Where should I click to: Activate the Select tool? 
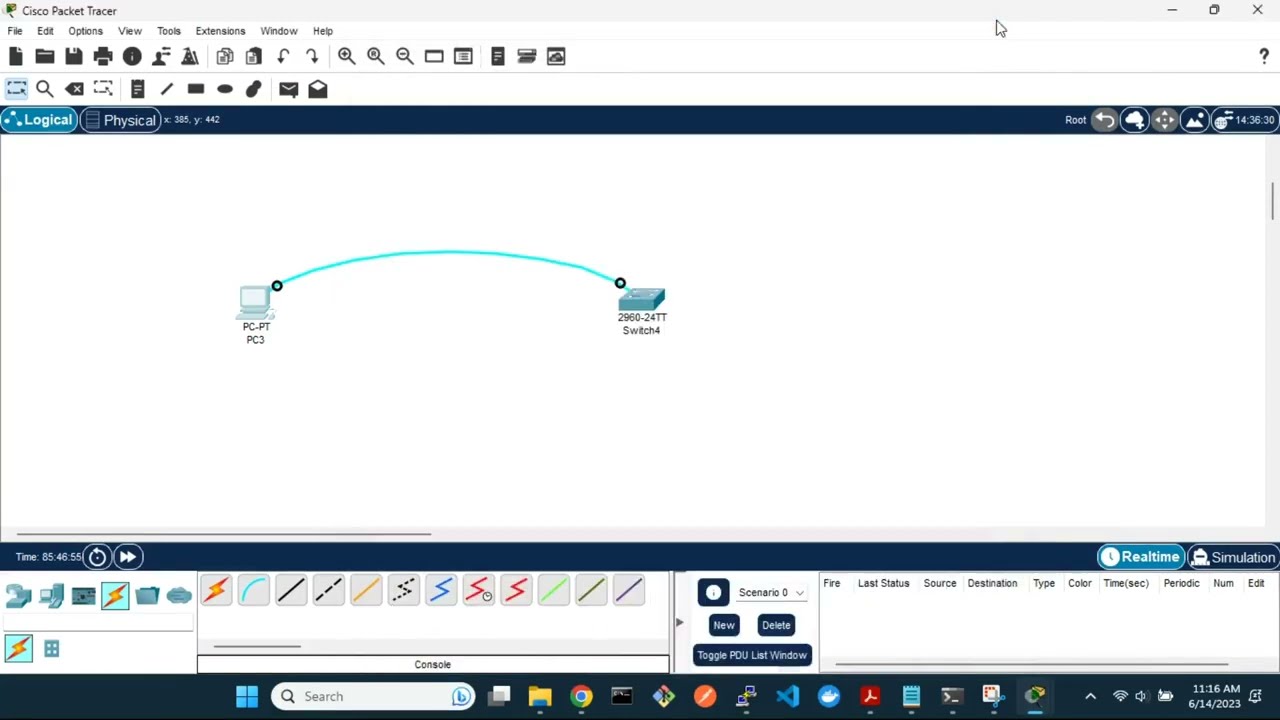[16, 89]
